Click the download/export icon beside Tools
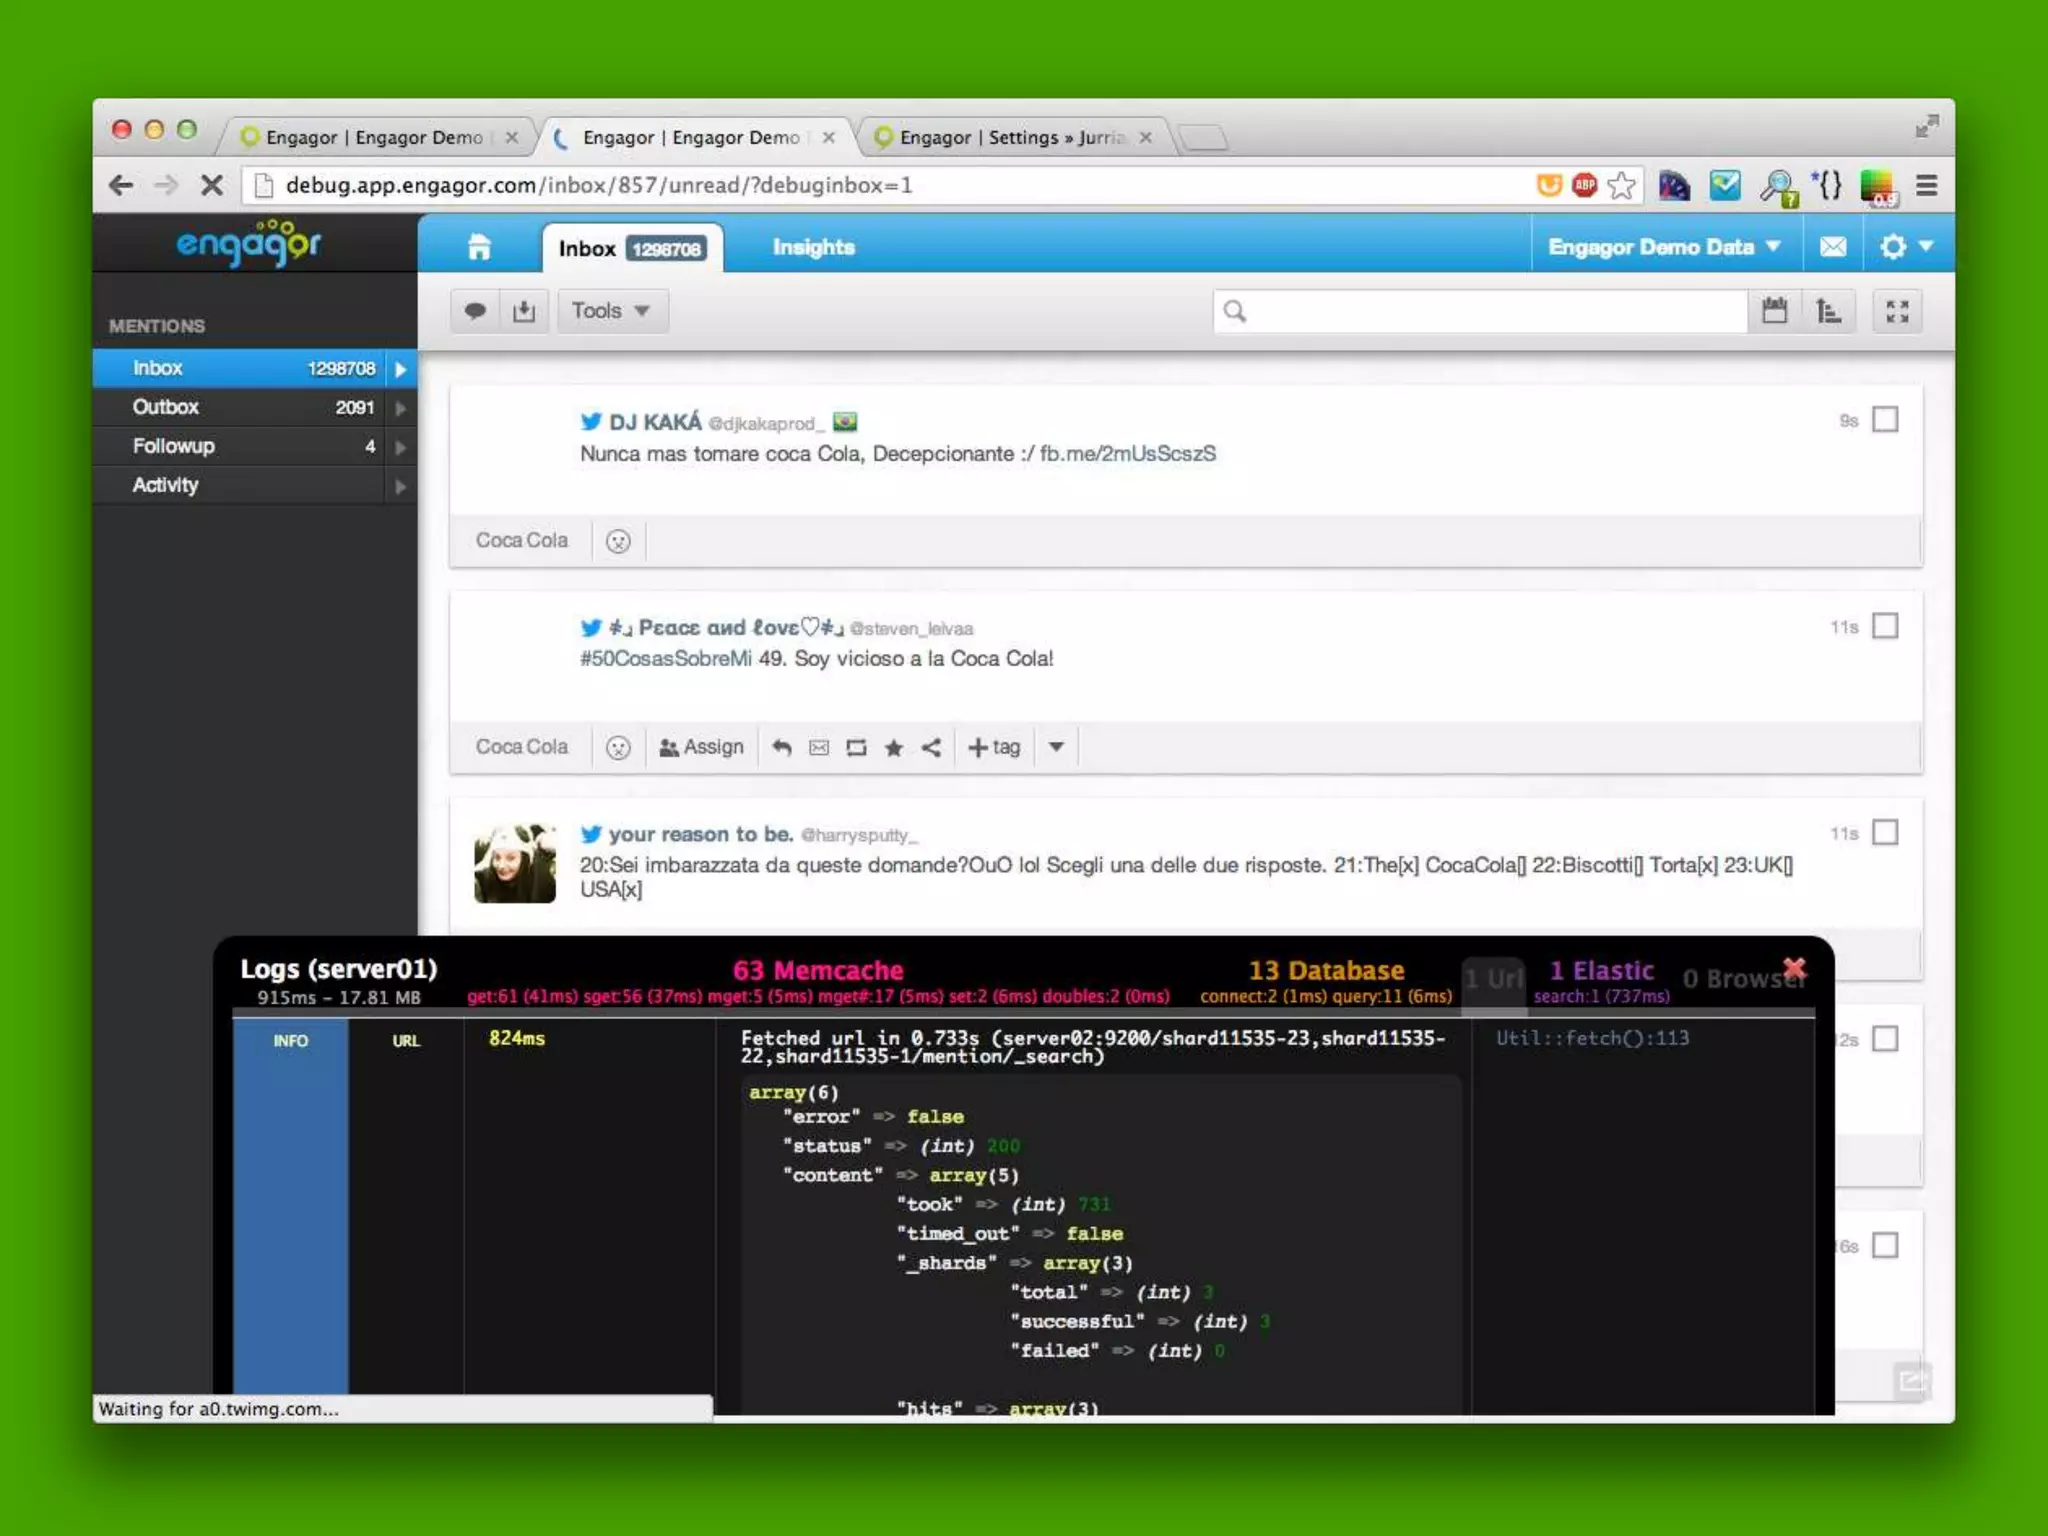This screenshot has width=2048, height=1536. (x=524, y=311)
